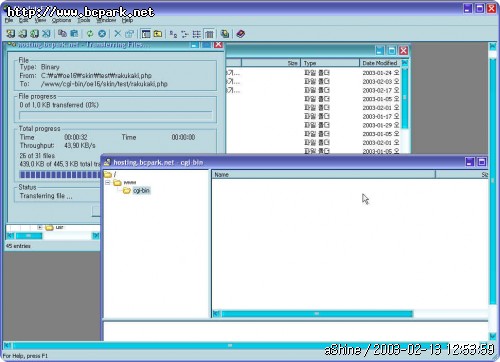Image resolution: width=500 pixels, height=362 pixels.
Task: Click the round blue Stop transfer icon
Action: pyautogui.click(x=102, y=33)
